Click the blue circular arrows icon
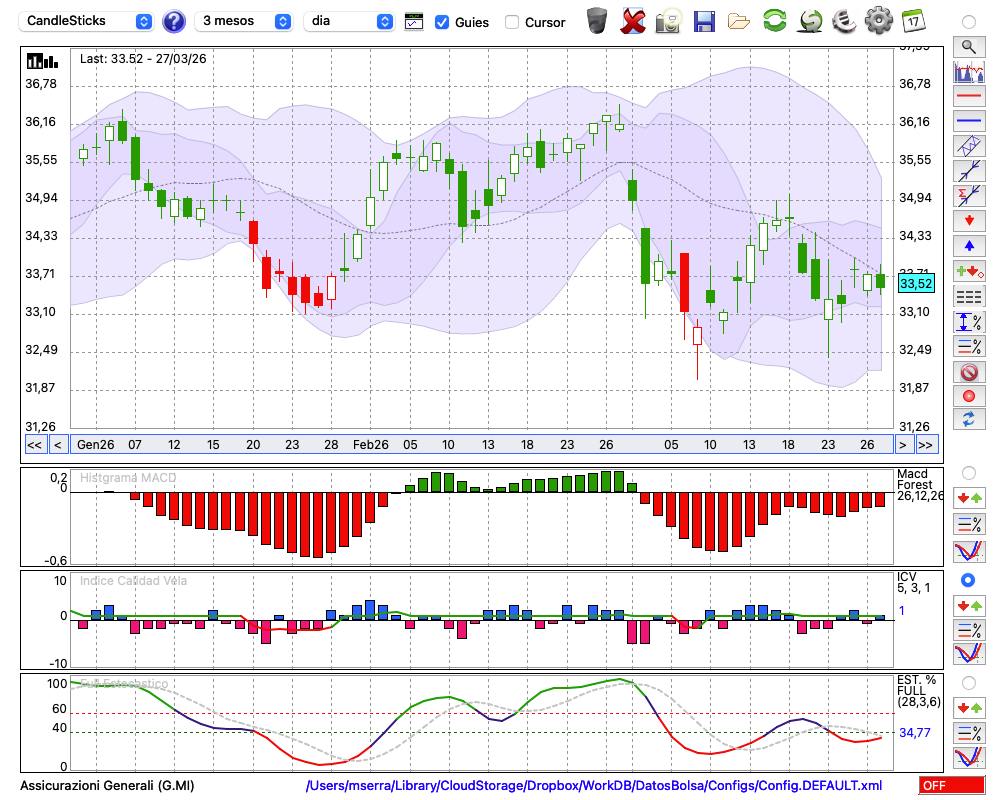 click(969, 420)
